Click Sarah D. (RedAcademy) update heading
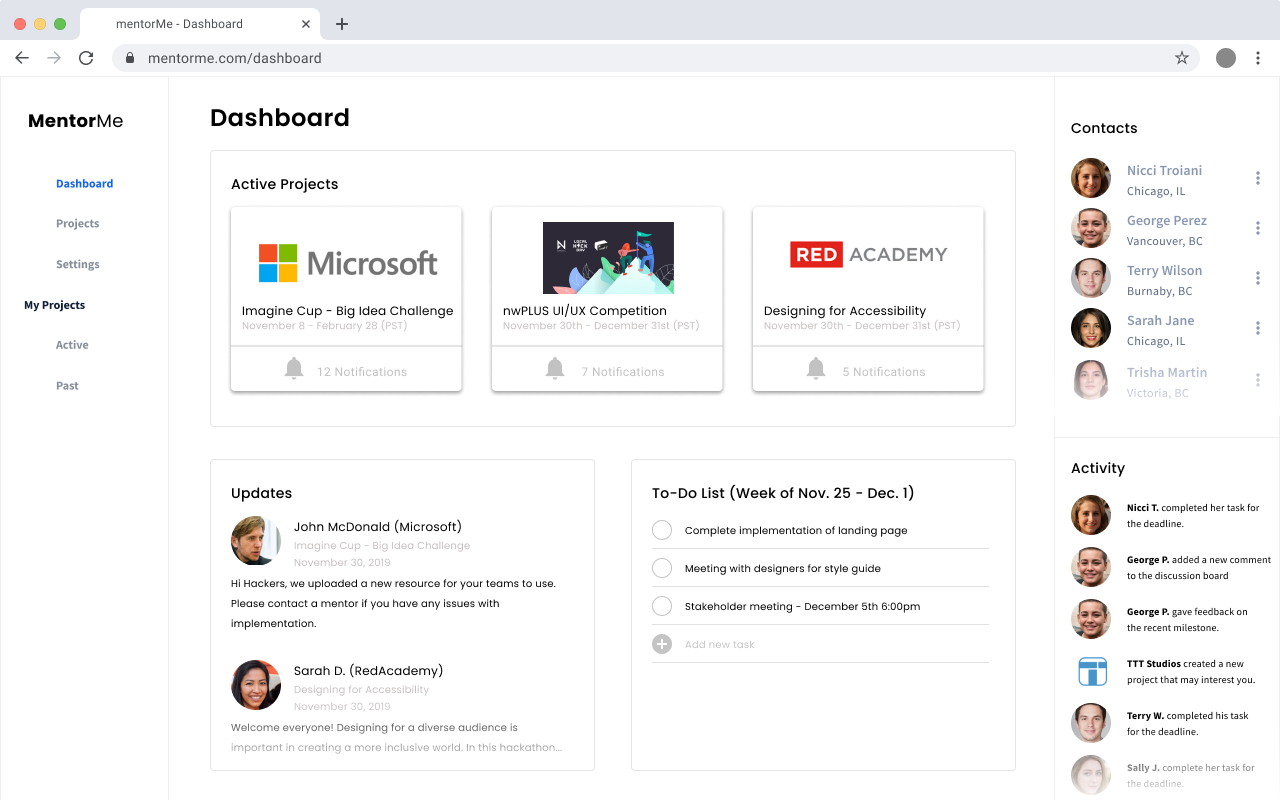Image resolution: width=1280 pixels, height=800 pixels. pos(368,671)
